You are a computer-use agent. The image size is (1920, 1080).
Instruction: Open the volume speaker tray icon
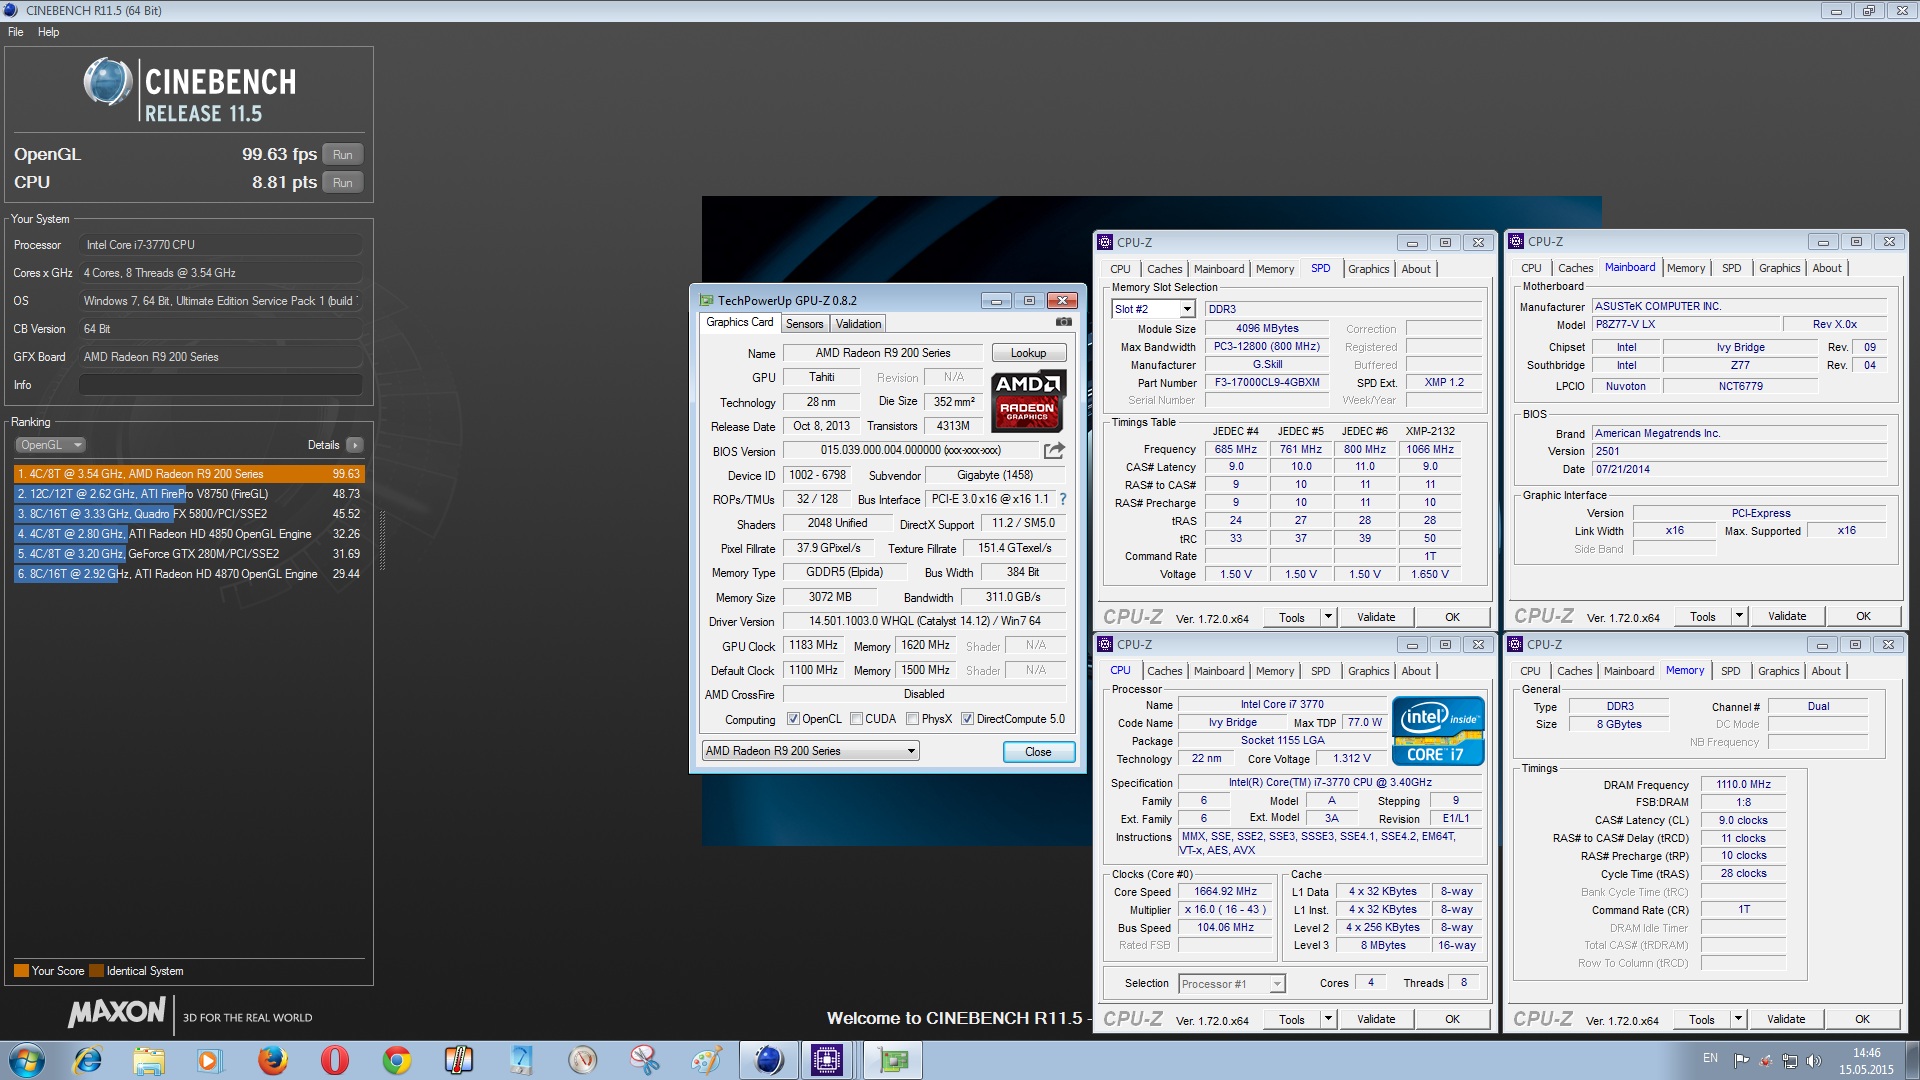[x=1814, y=1060]
